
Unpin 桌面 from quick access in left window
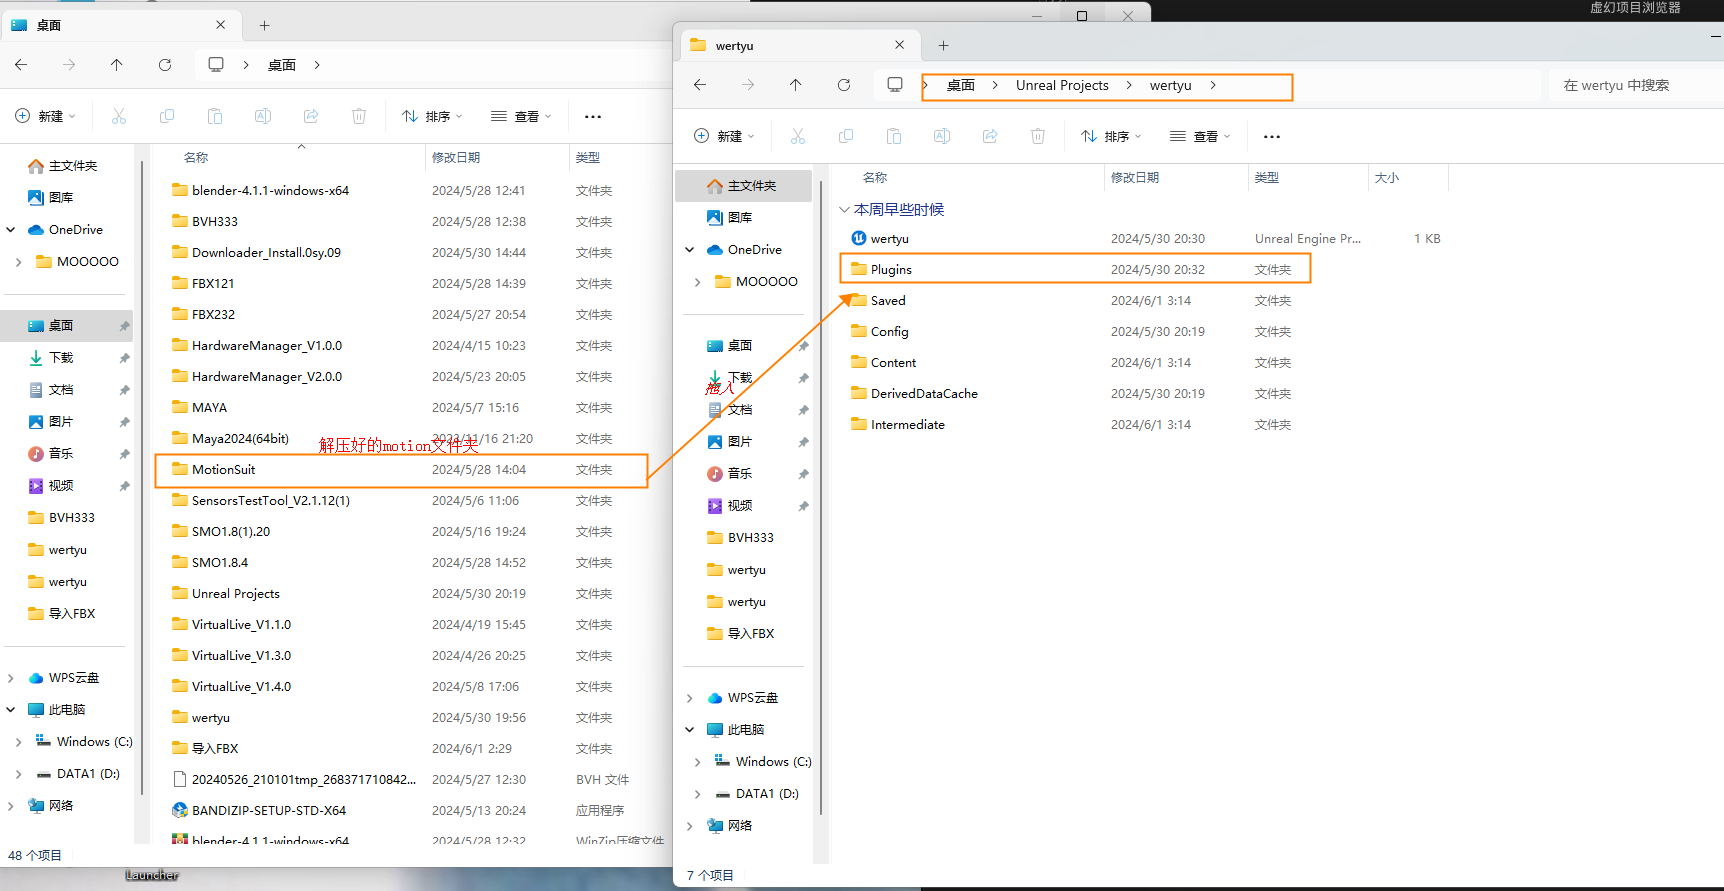pyautogui.click(x=124, y=326)
